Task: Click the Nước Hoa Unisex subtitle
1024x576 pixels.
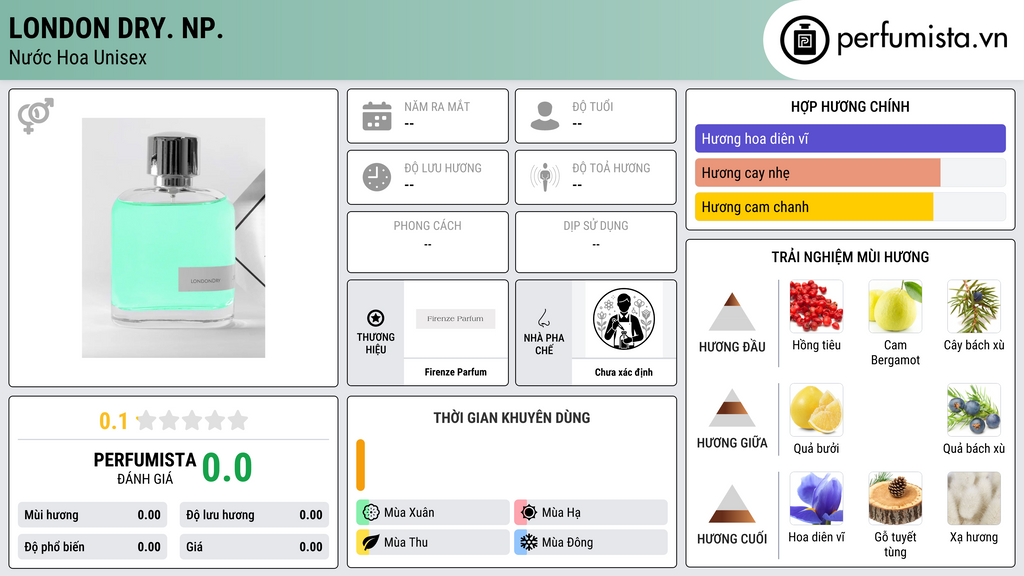Action: pos(78,57)
